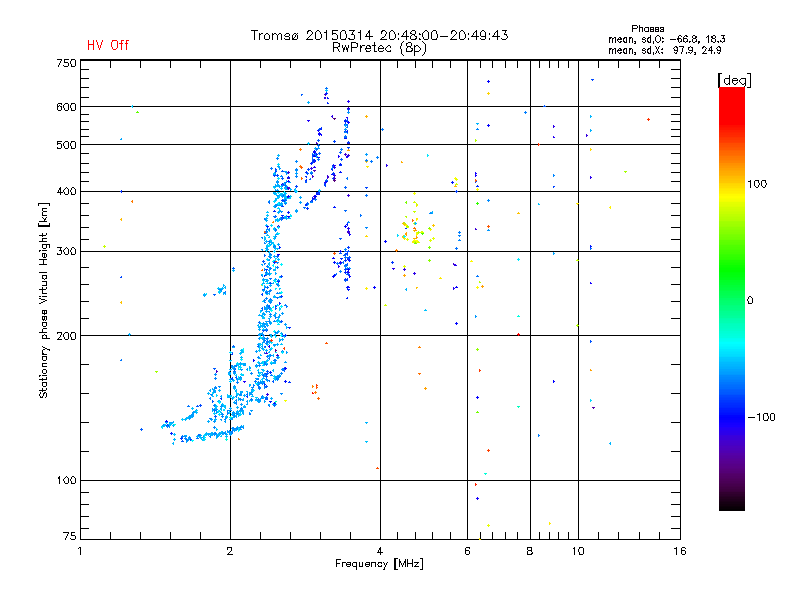Screen dimensions: 800x600
Task: Click the '[deg]' colorbar unit label
Action: point(734,80)
